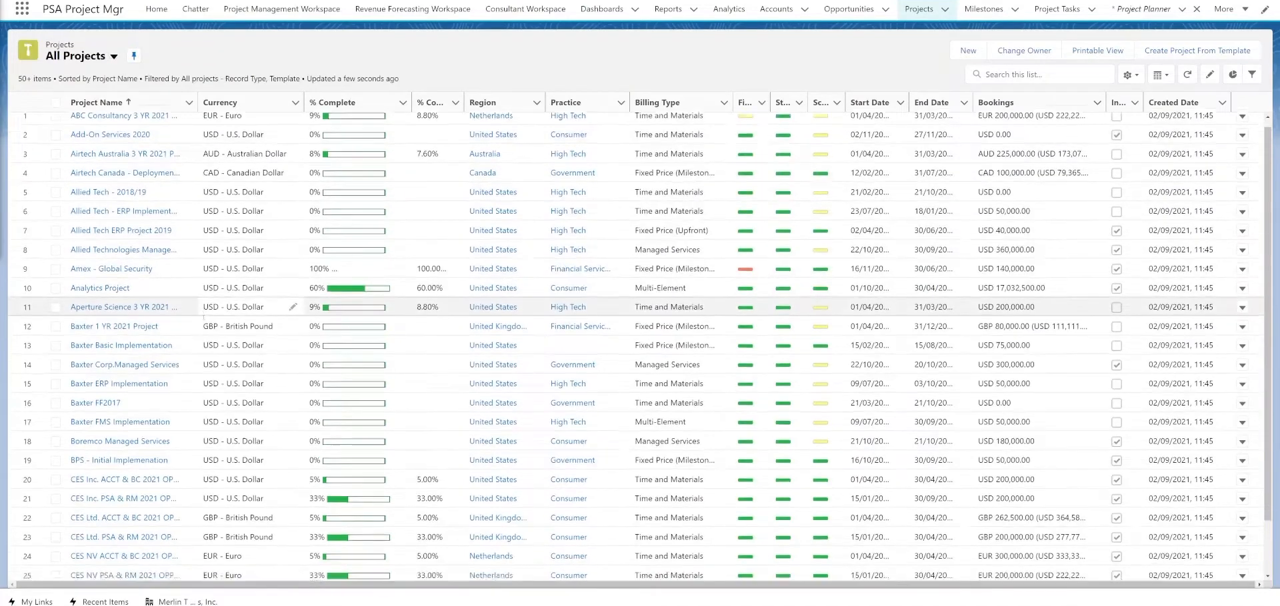Click the New button
Screen dimensions: 1280x606
pyautogui.click(x=968, y=51)
